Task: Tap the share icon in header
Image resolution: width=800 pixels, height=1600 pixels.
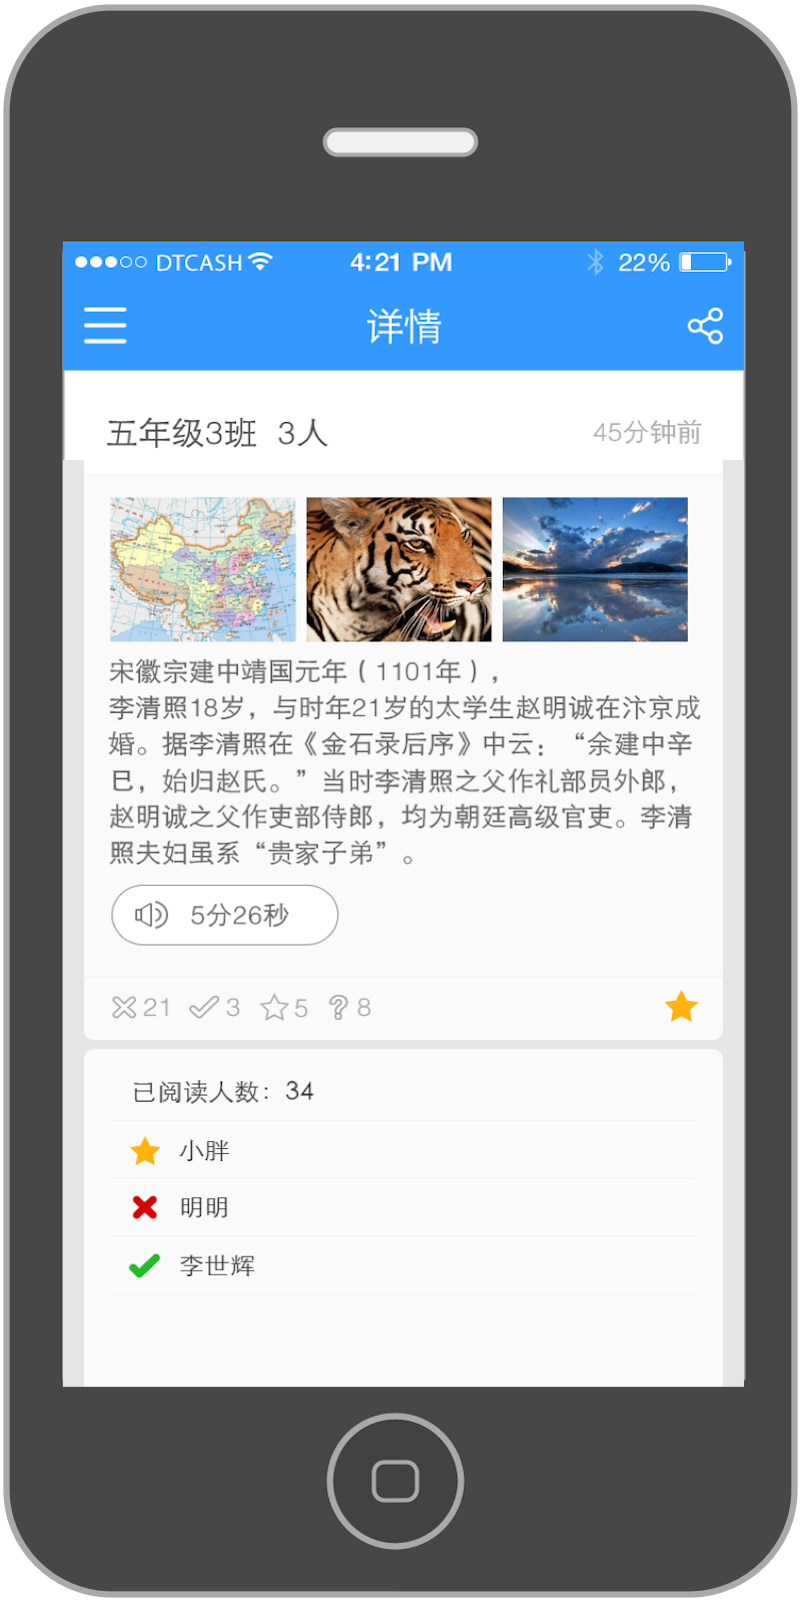Action: (705, 326)
